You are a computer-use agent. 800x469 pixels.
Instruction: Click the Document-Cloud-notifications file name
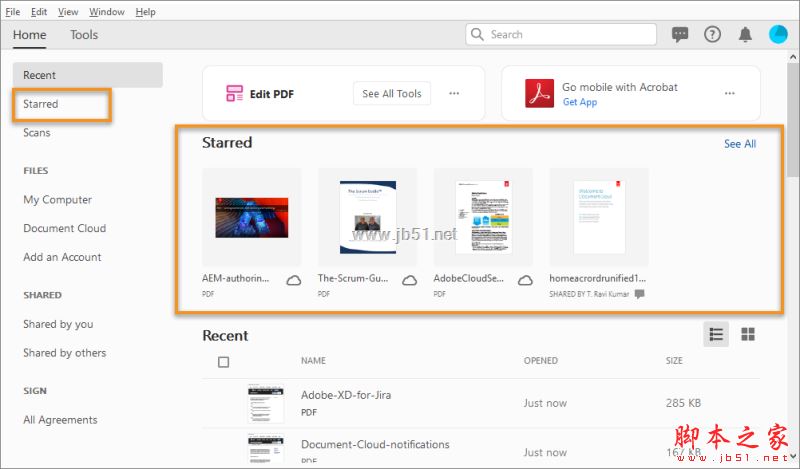click(x=375, y=445)
